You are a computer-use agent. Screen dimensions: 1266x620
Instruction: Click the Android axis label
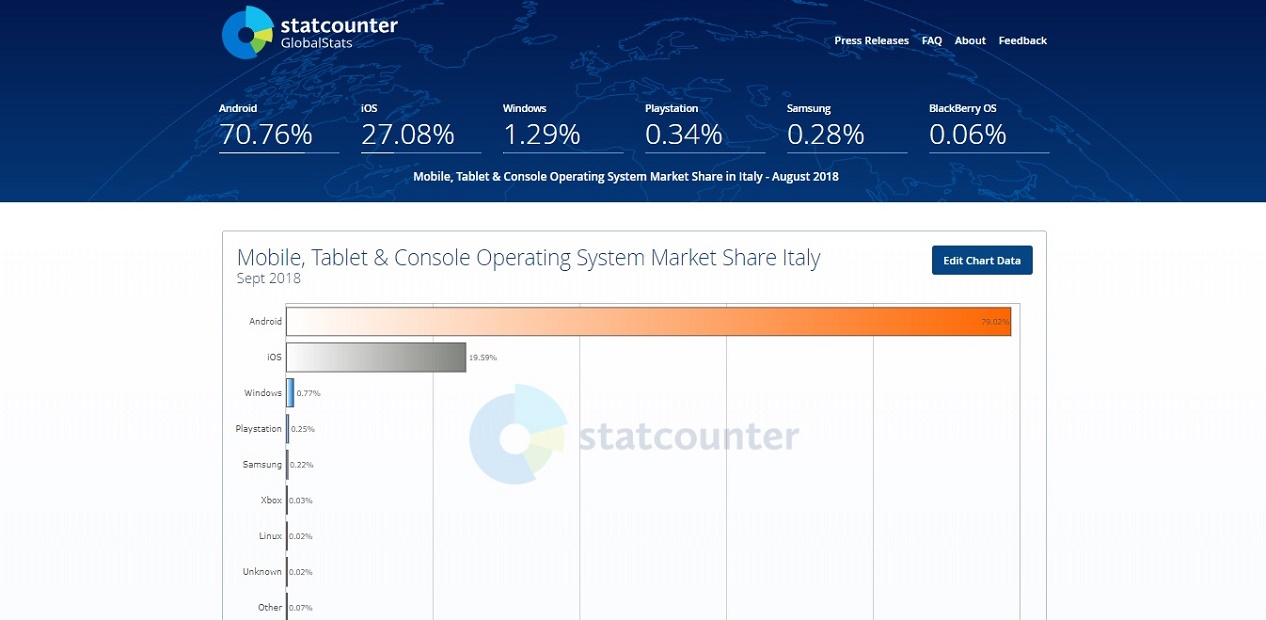266,322
